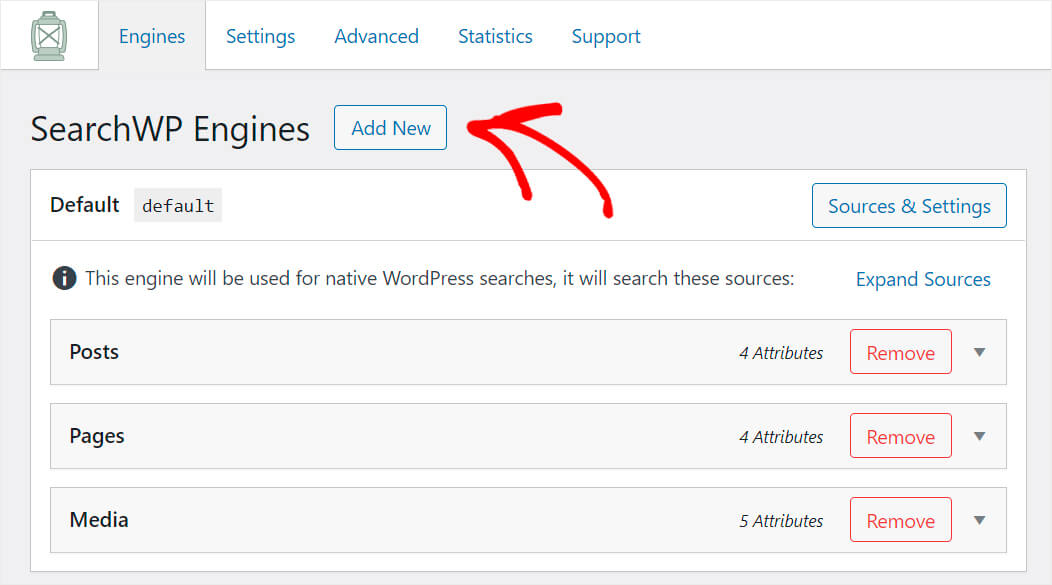The image size is (1052, 585).
Task: Click the Pages source title
Action: (x=97, y=436)
